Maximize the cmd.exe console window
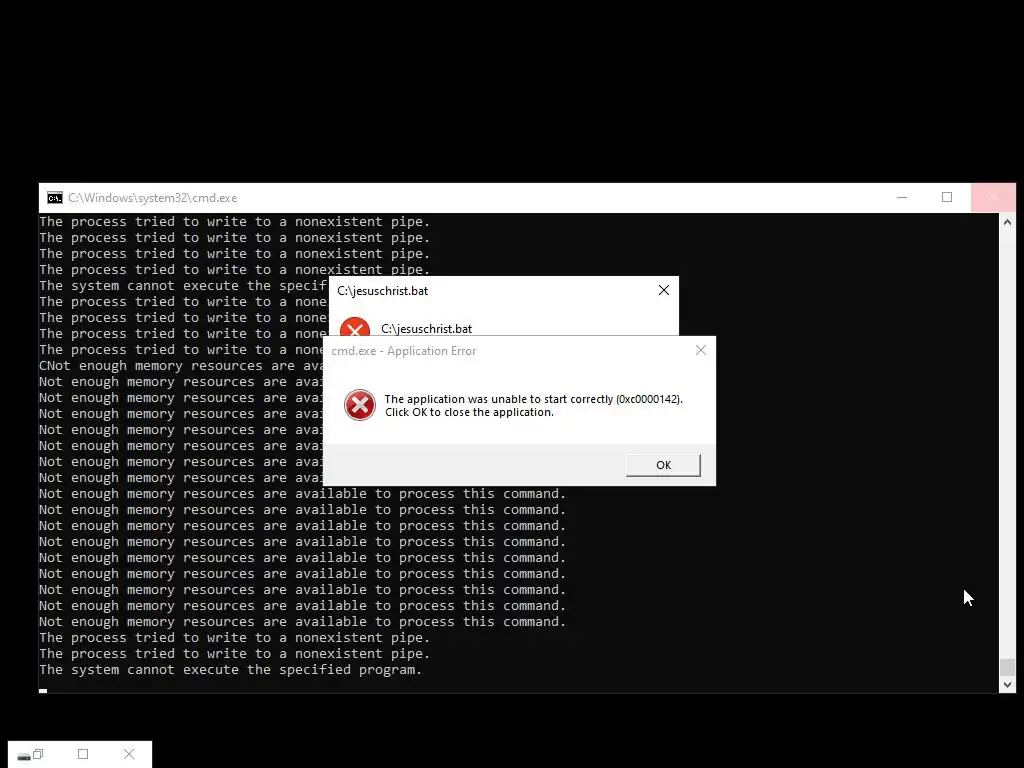1024x768 pixels. pos(947,197)
